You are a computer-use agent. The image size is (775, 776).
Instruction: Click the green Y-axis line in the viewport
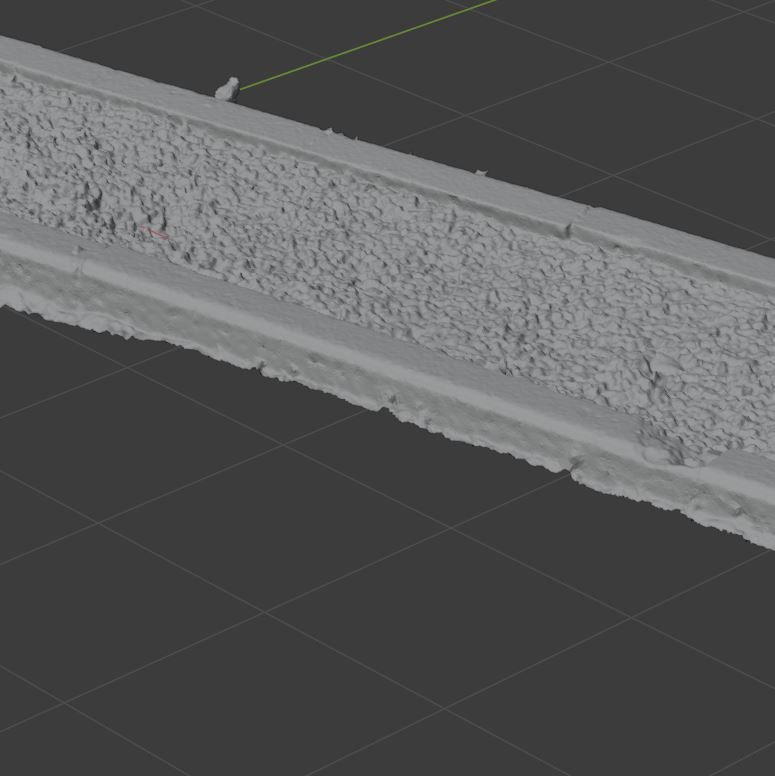coord(368,45)
